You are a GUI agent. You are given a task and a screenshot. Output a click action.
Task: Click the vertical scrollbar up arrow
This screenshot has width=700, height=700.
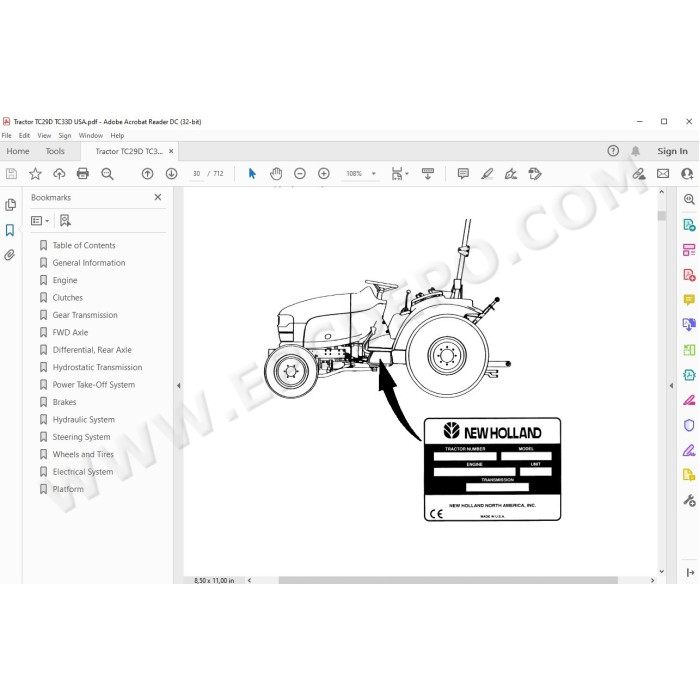click(662, 192)
